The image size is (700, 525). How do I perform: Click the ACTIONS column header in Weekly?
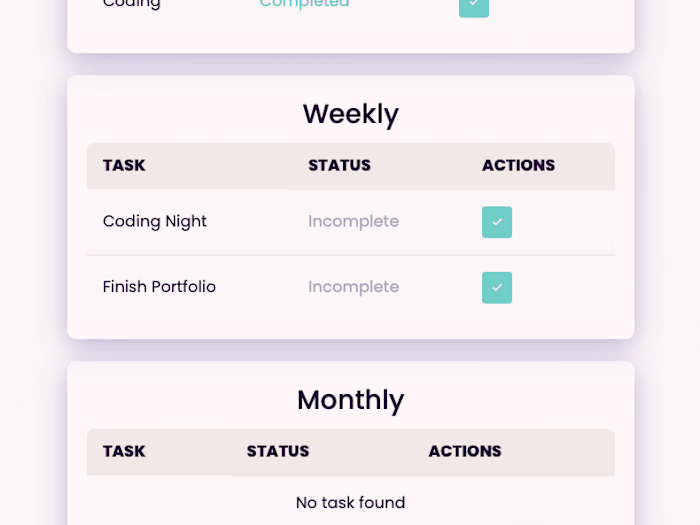coord(518,165)
